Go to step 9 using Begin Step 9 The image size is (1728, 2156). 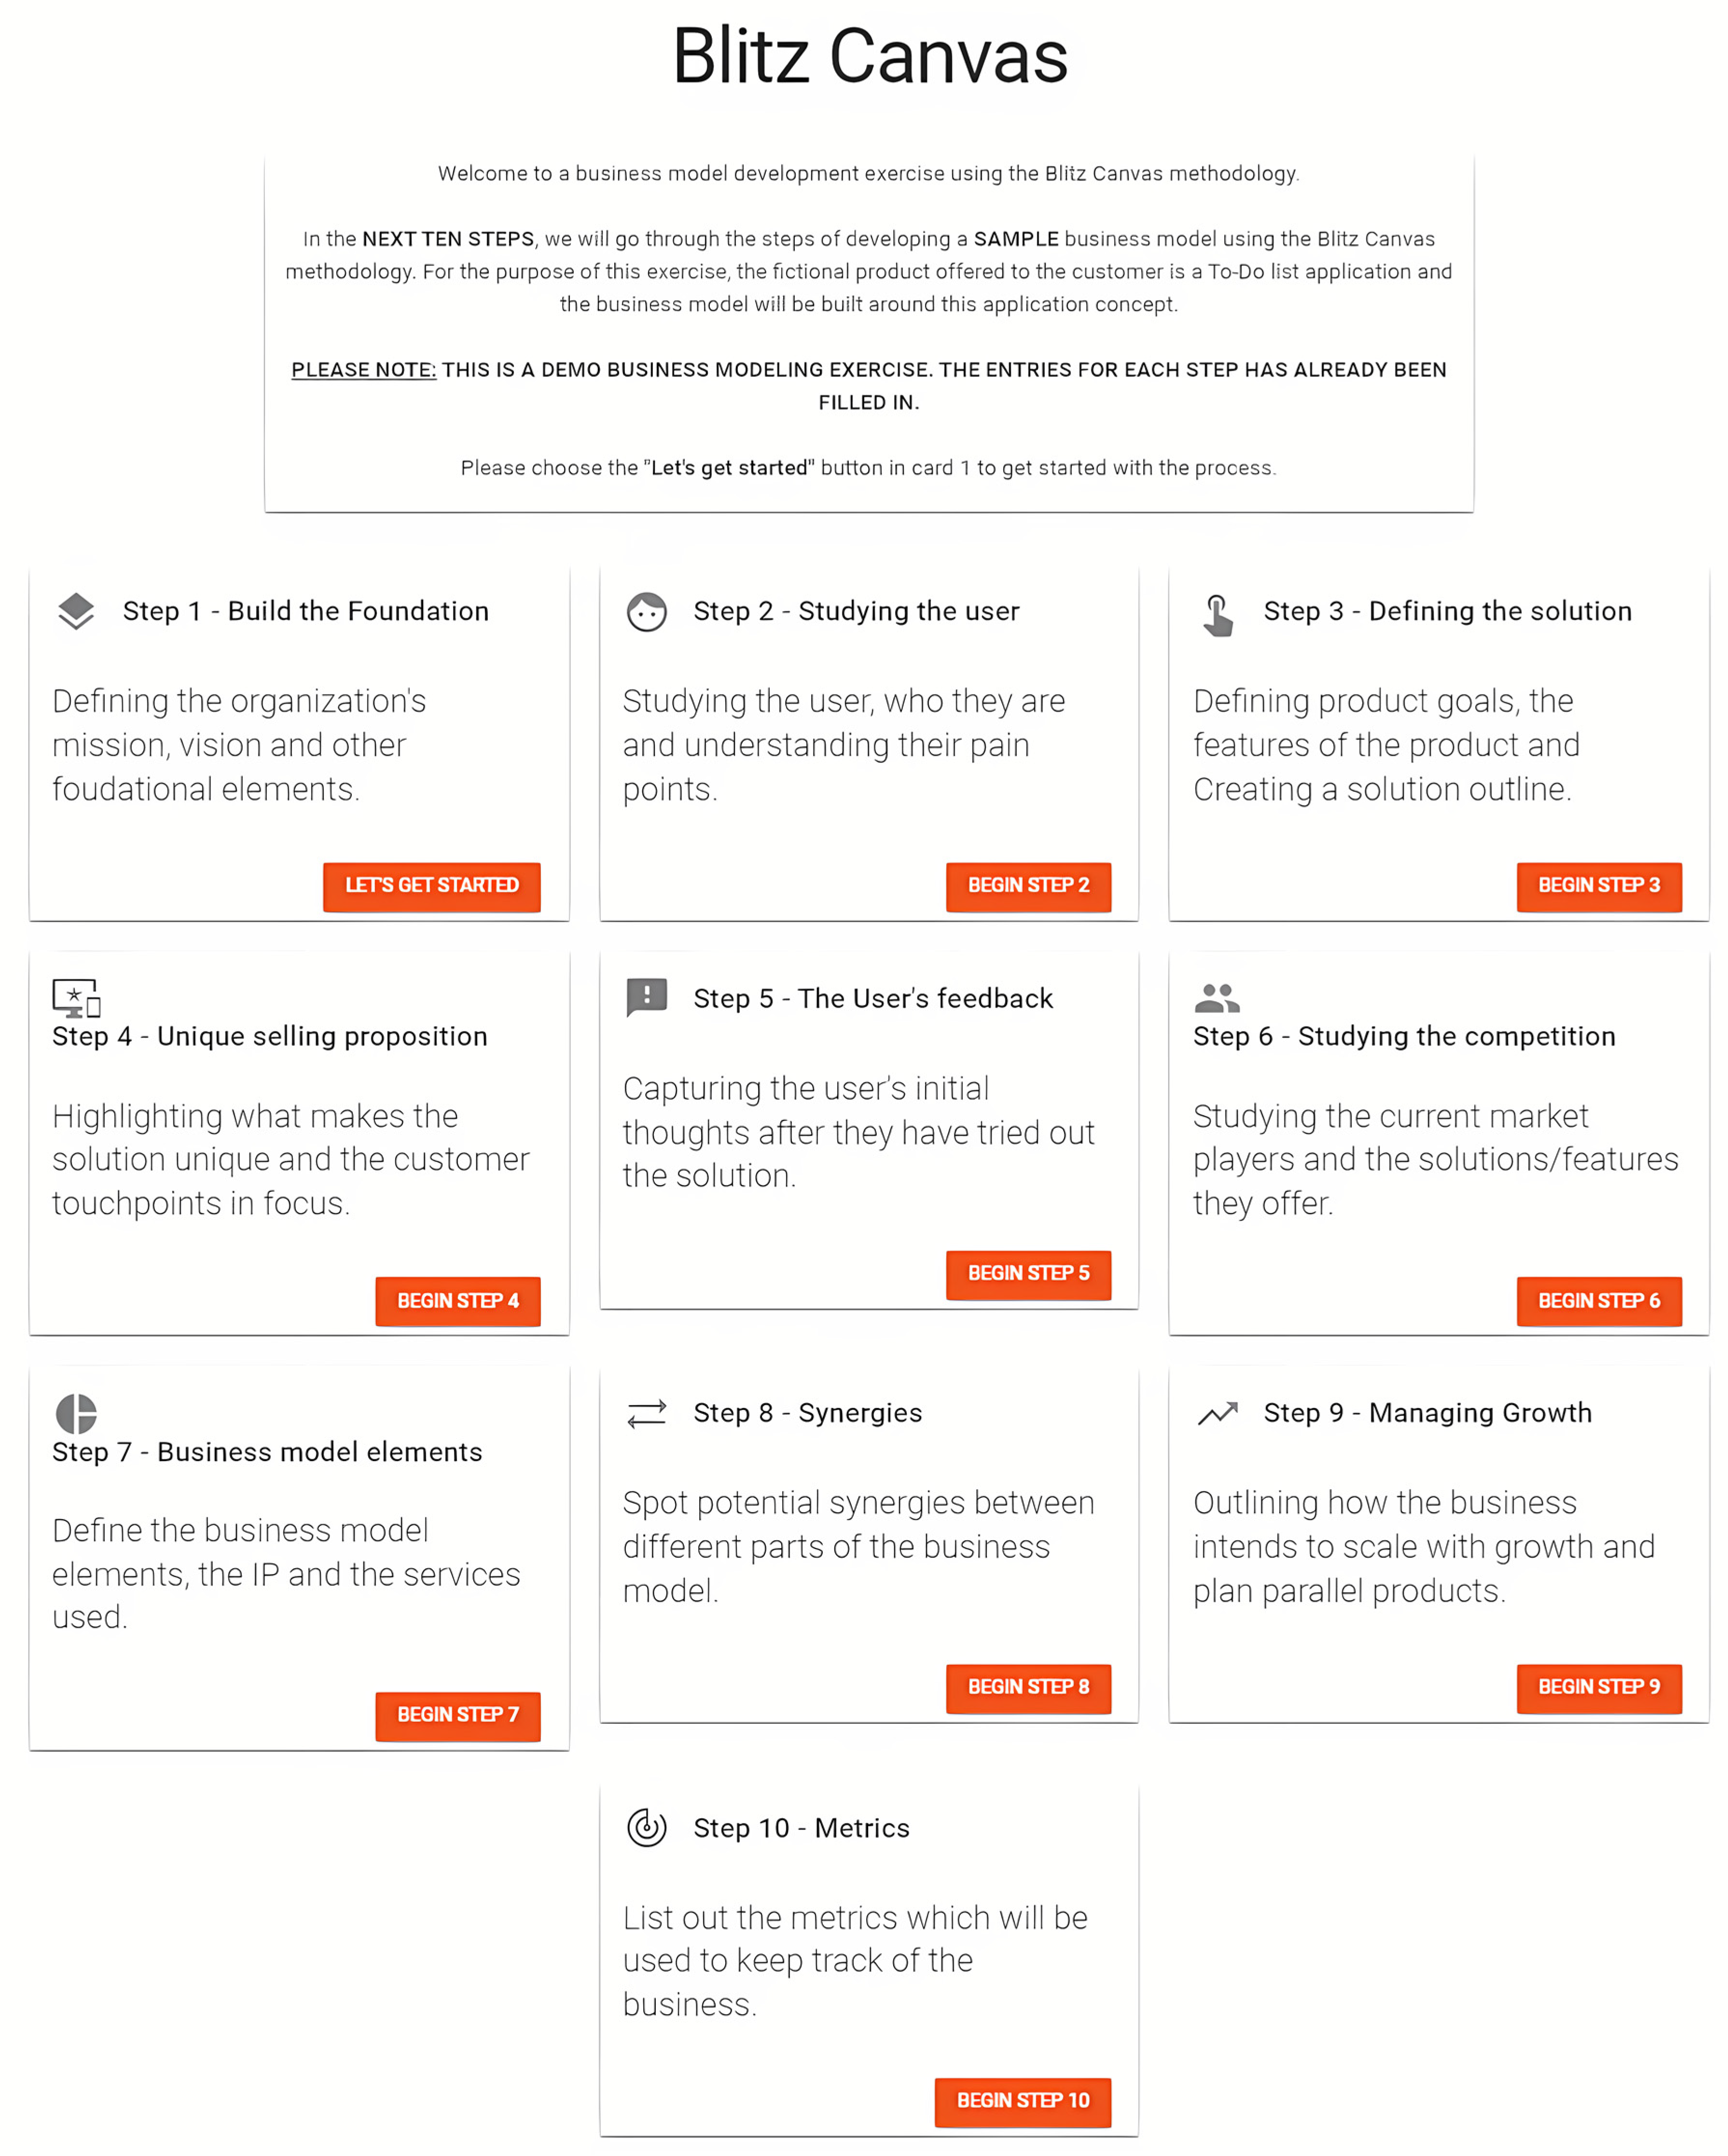coord(1598,1688)
